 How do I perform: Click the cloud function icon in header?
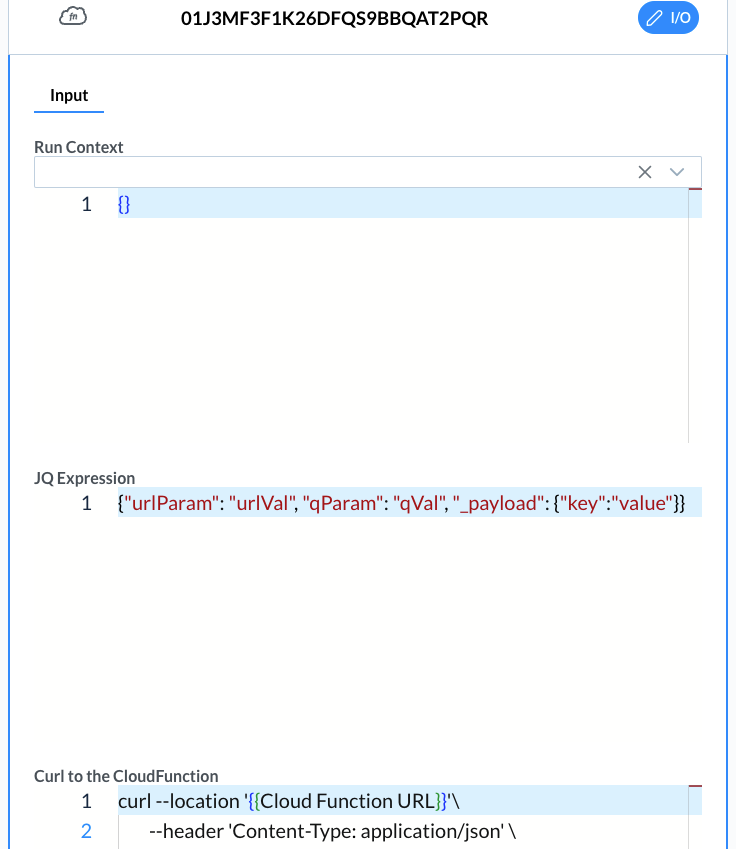73,16
